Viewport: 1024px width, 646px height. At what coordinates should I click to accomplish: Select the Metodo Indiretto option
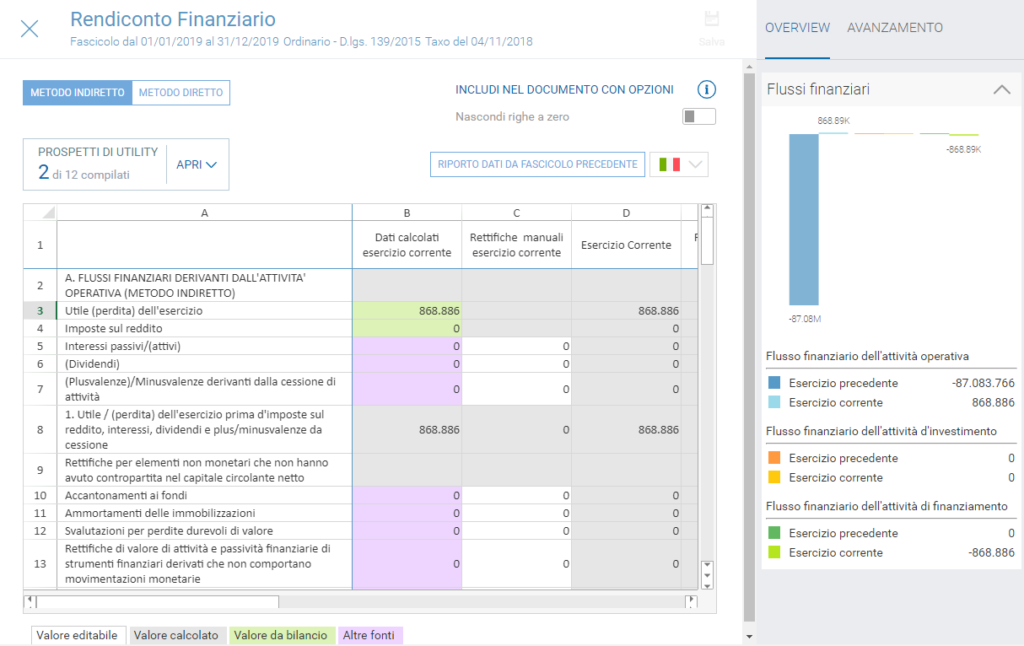point(77,93)
